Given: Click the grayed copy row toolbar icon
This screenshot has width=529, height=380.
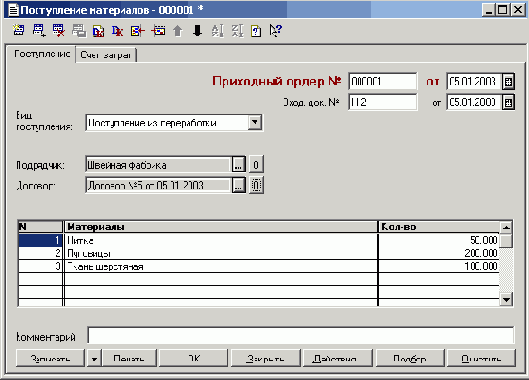Looking at the screenshot, I should 79,31.
